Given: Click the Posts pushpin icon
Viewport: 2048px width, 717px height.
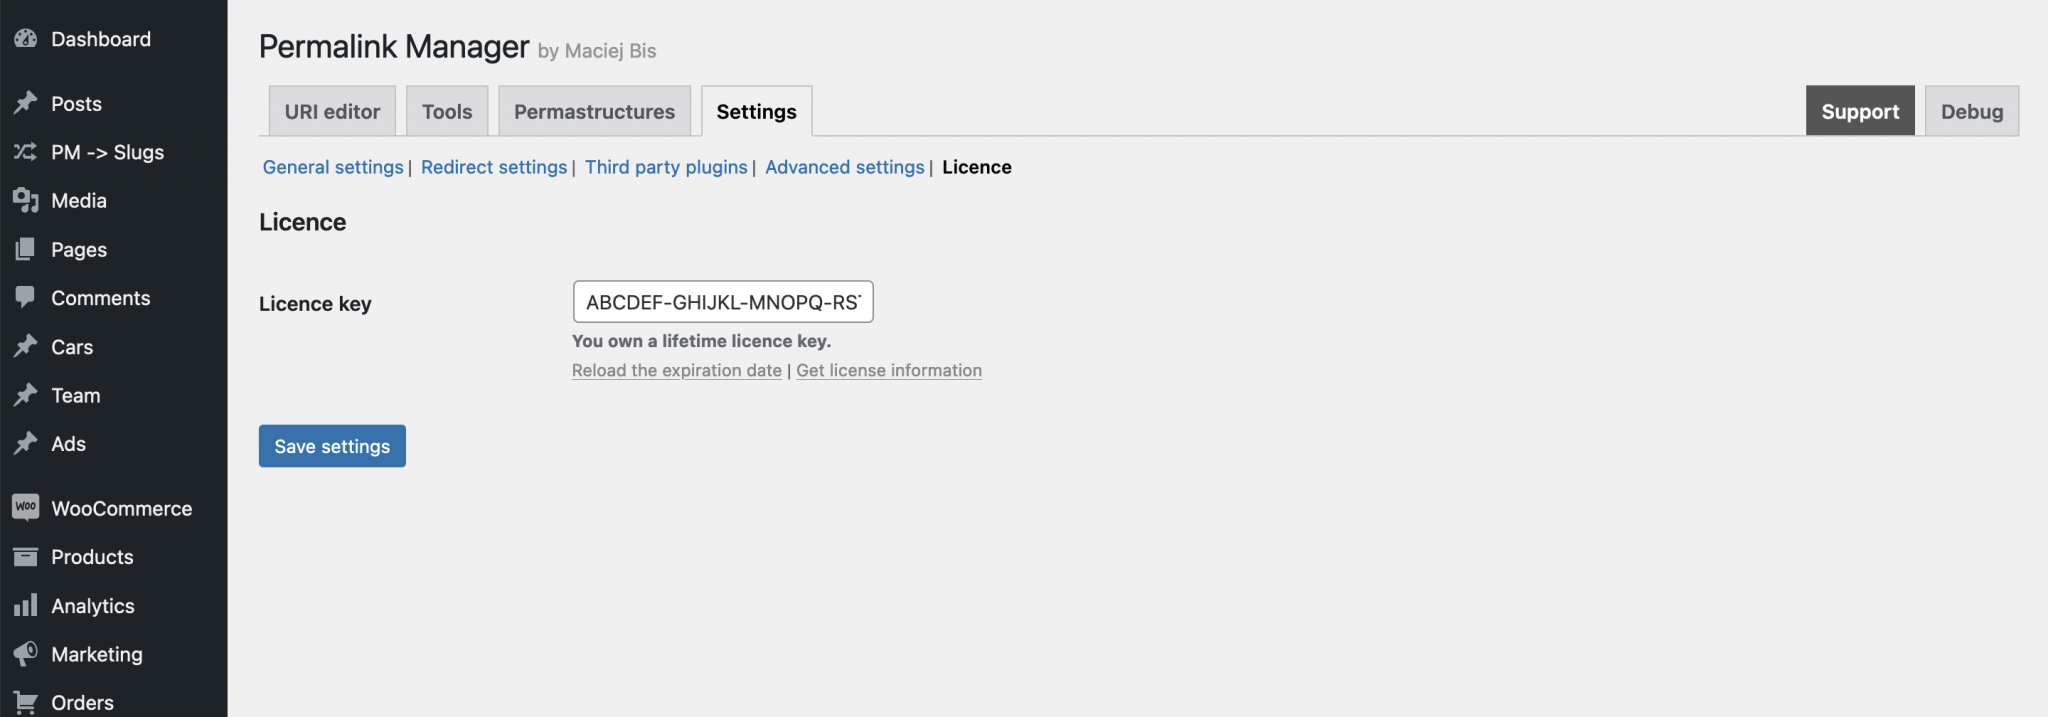Looking at the screenshot, I should tap(26, 103).
